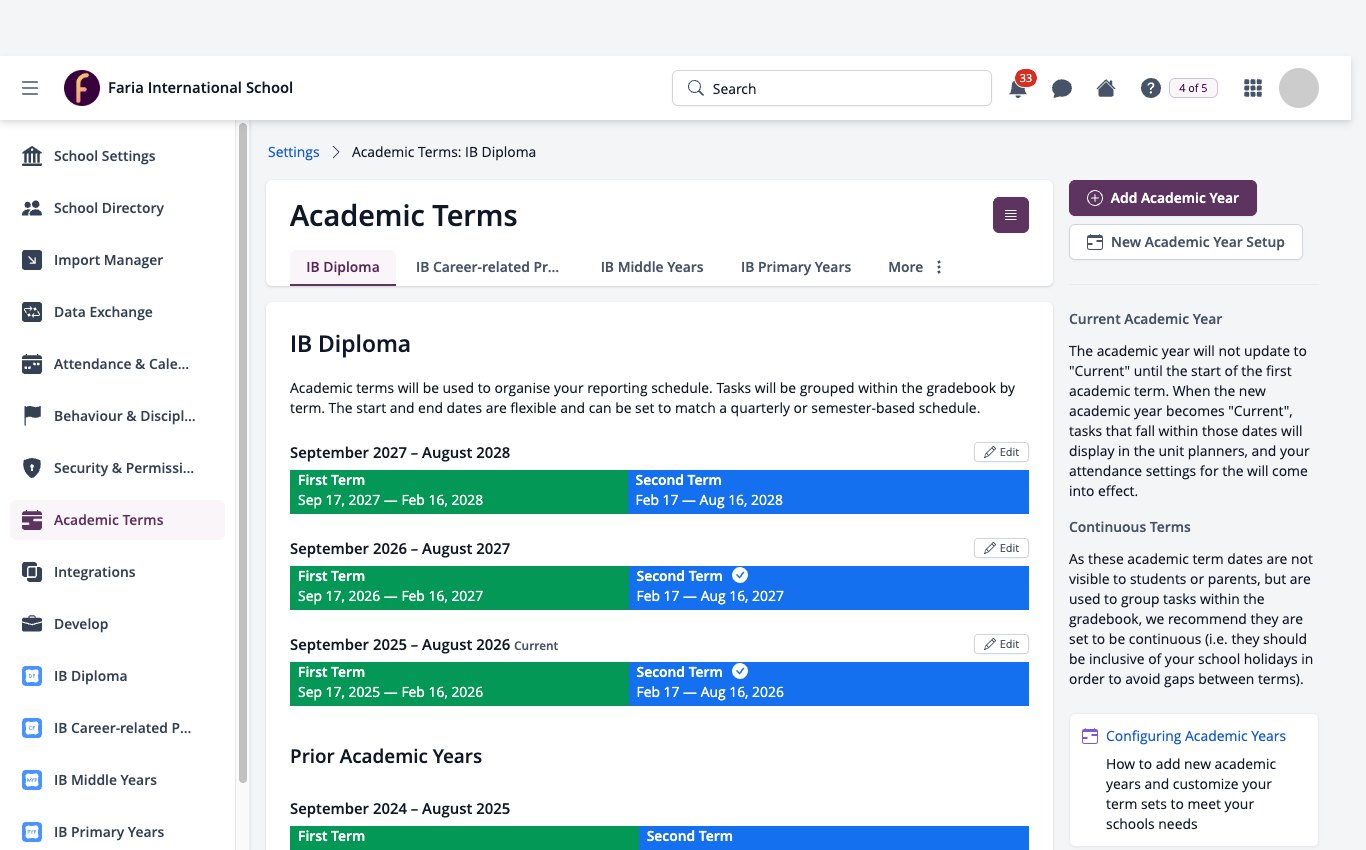
Task: Open Configuring Academic Years help article
Action: [x=1196, y=736]
